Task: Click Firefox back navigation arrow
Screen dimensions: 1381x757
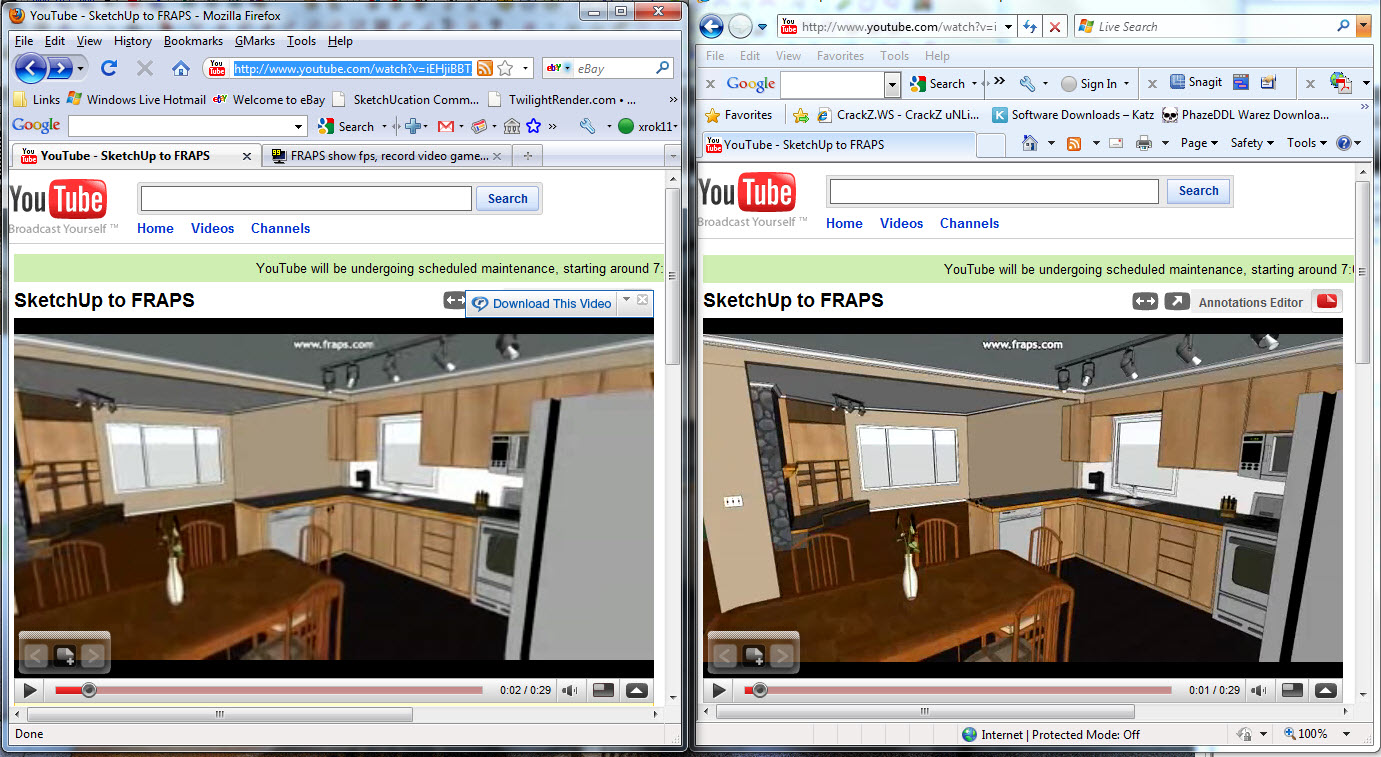Action: click(31, 68)
